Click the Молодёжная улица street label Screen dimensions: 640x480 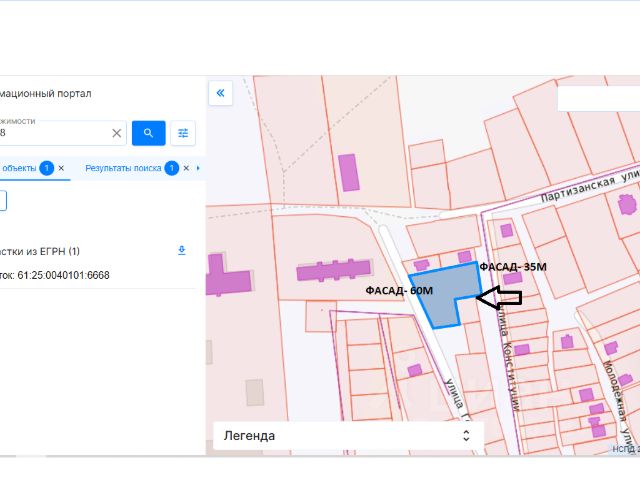click(620, 403)
